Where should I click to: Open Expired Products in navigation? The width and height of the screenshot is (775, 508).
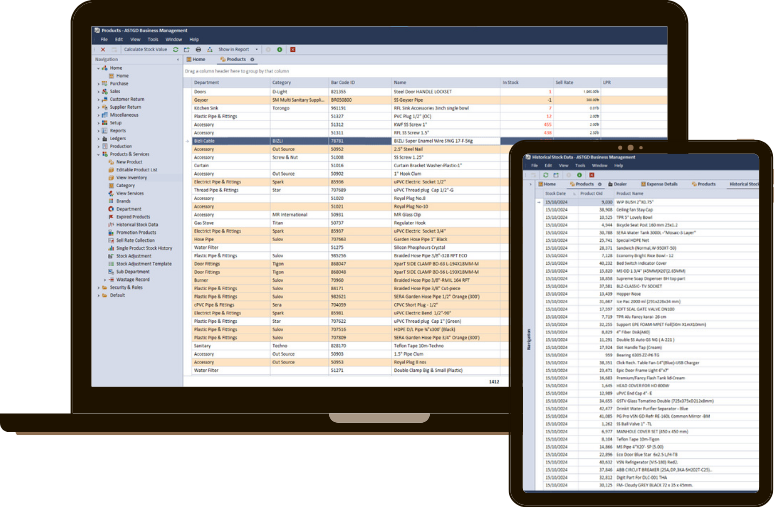point(133,217)
